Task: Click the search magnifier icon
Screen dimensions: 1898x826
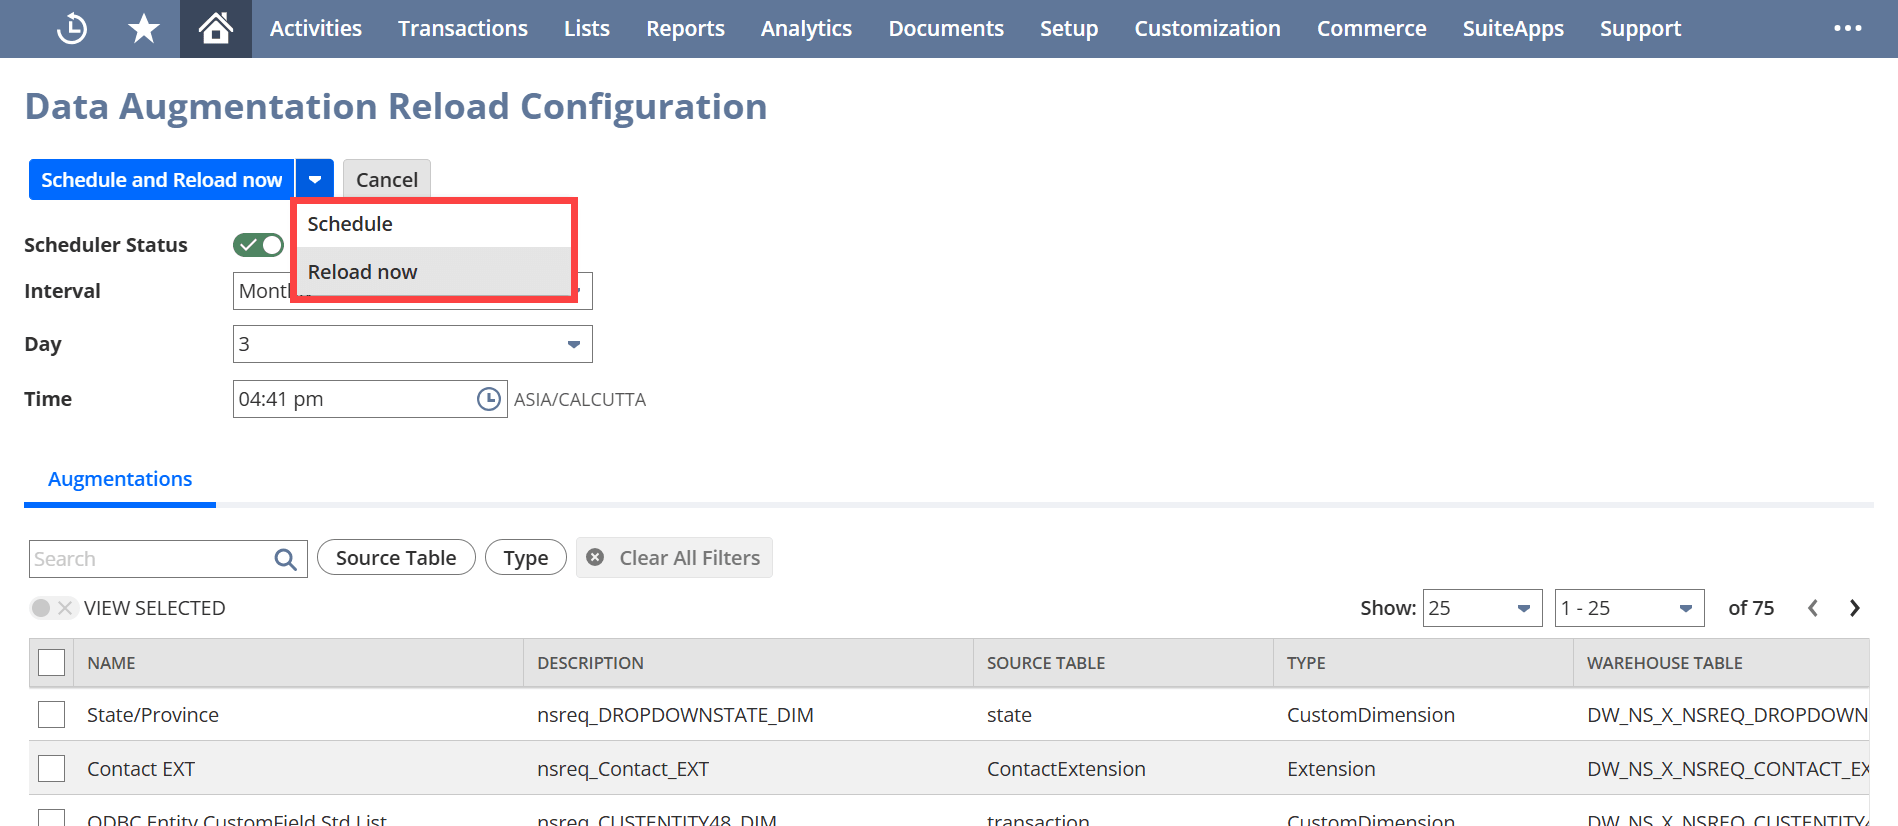Action: [x=285, y=559]
